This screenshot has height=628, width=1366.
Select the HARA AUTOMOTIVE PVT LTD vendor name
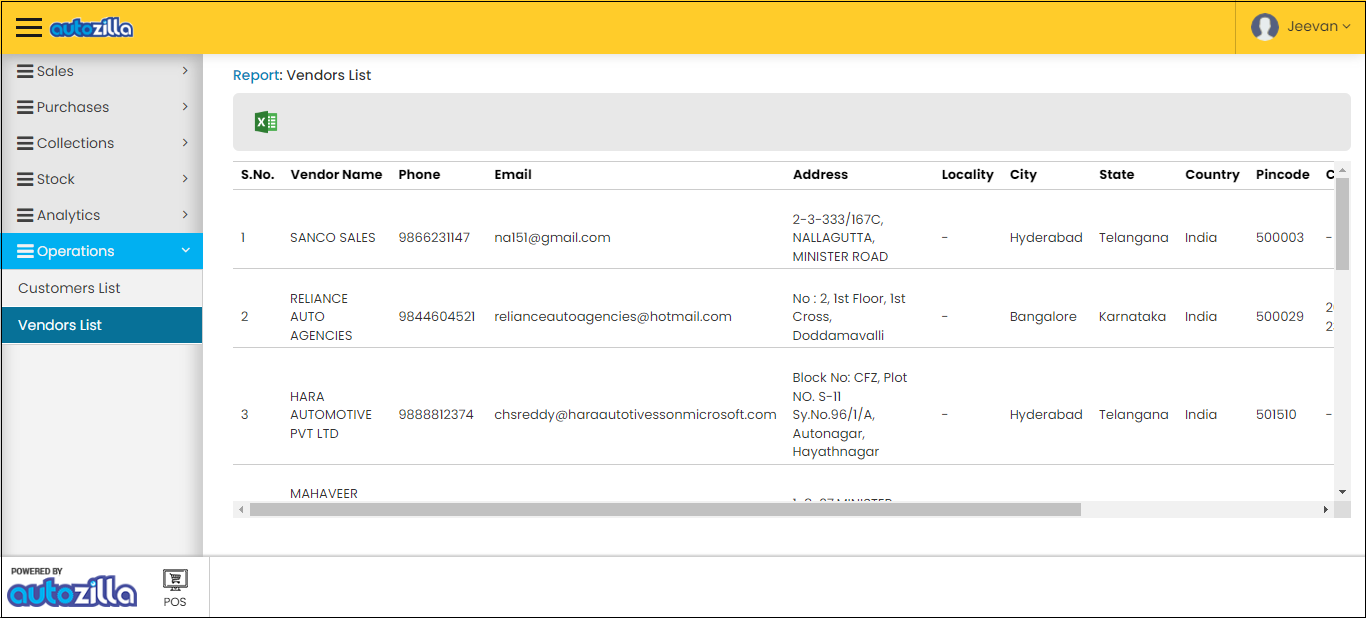pos(331,415)
